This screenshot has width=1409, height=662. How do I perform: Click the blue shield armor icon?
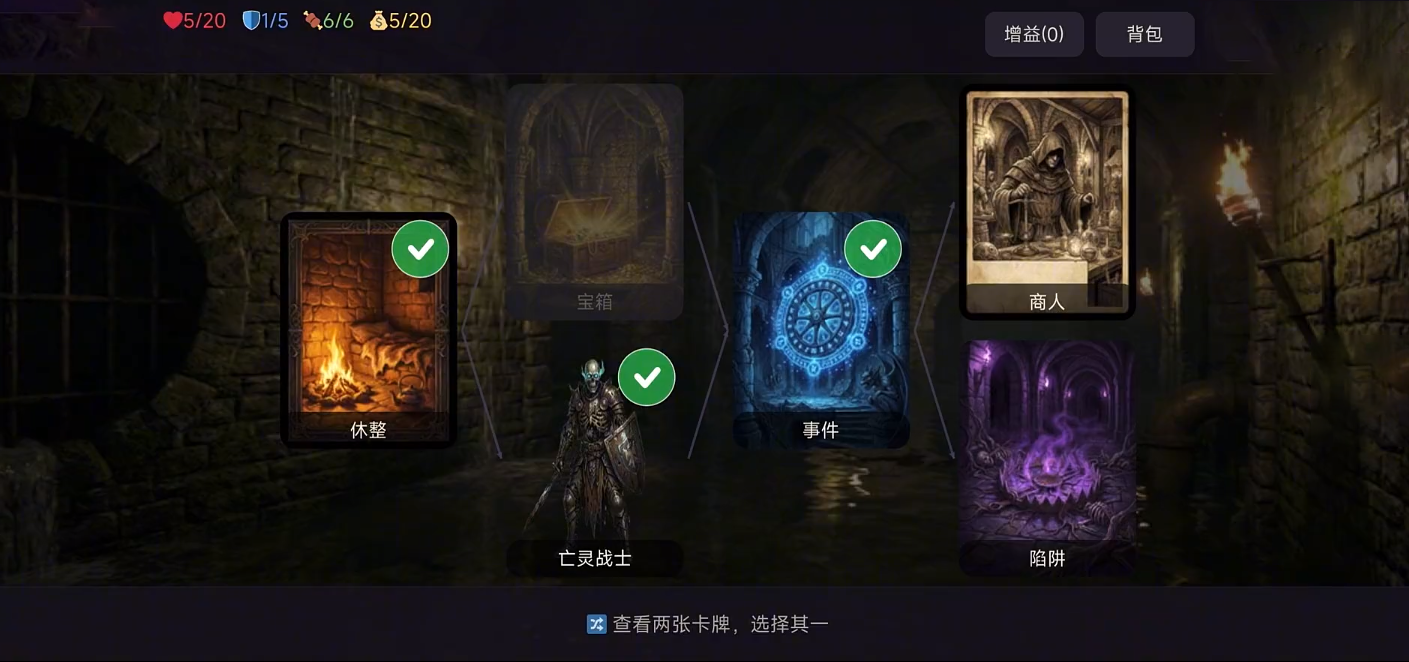click(251, 21)
